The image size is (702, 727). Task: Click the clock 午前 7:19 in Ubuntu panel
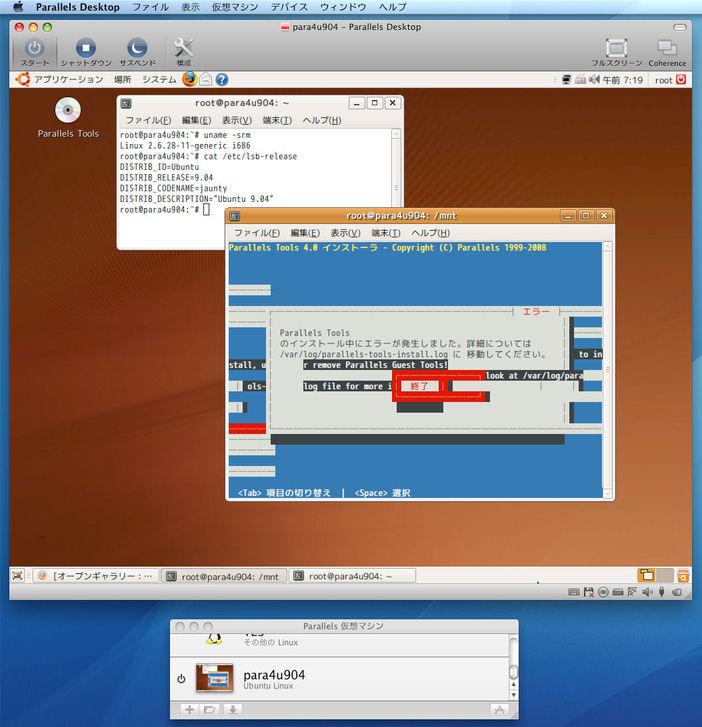pyautogui.click(x=623, y=80)
